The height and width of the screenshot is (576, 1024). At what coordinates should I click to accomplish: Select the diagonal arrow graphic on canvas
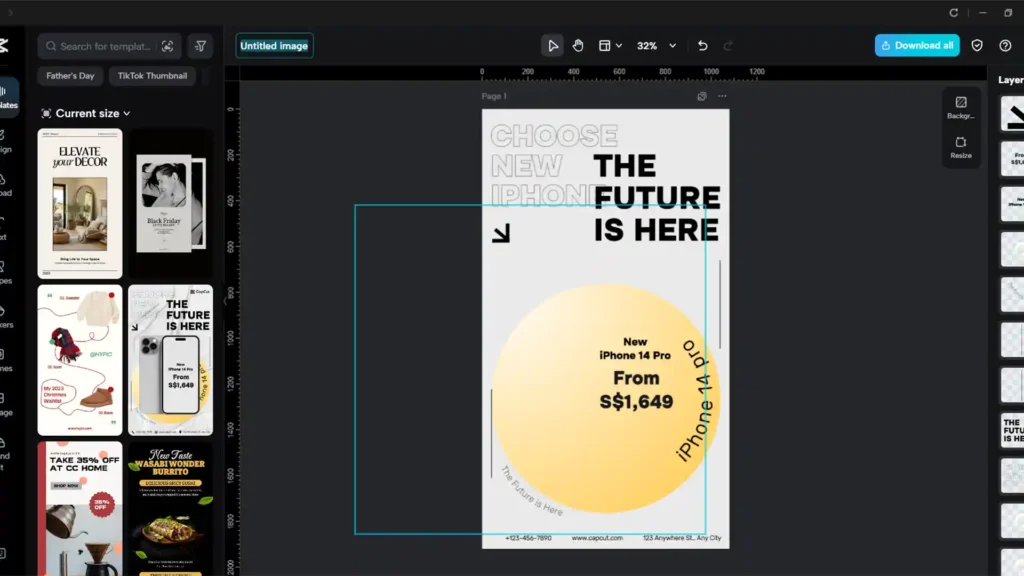point(501,234)
